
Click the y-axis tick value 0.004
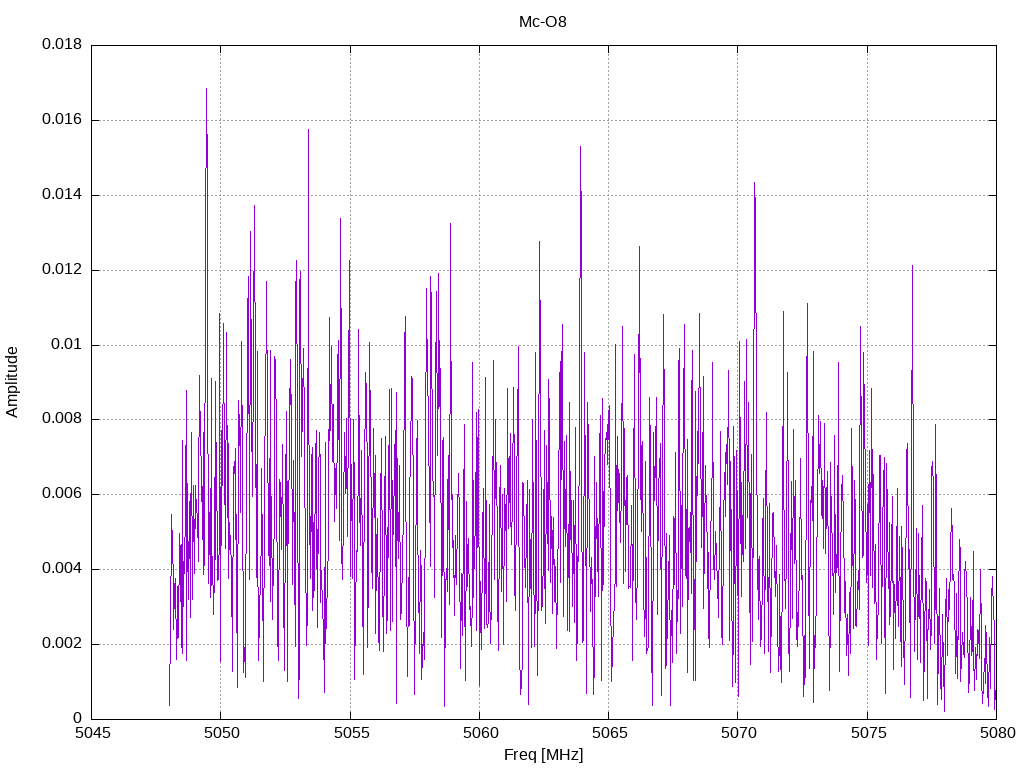62,569
